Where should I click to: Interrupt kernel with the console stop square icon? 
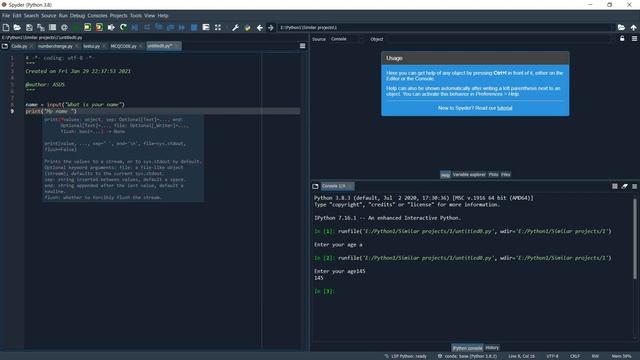tap(615, 186)
